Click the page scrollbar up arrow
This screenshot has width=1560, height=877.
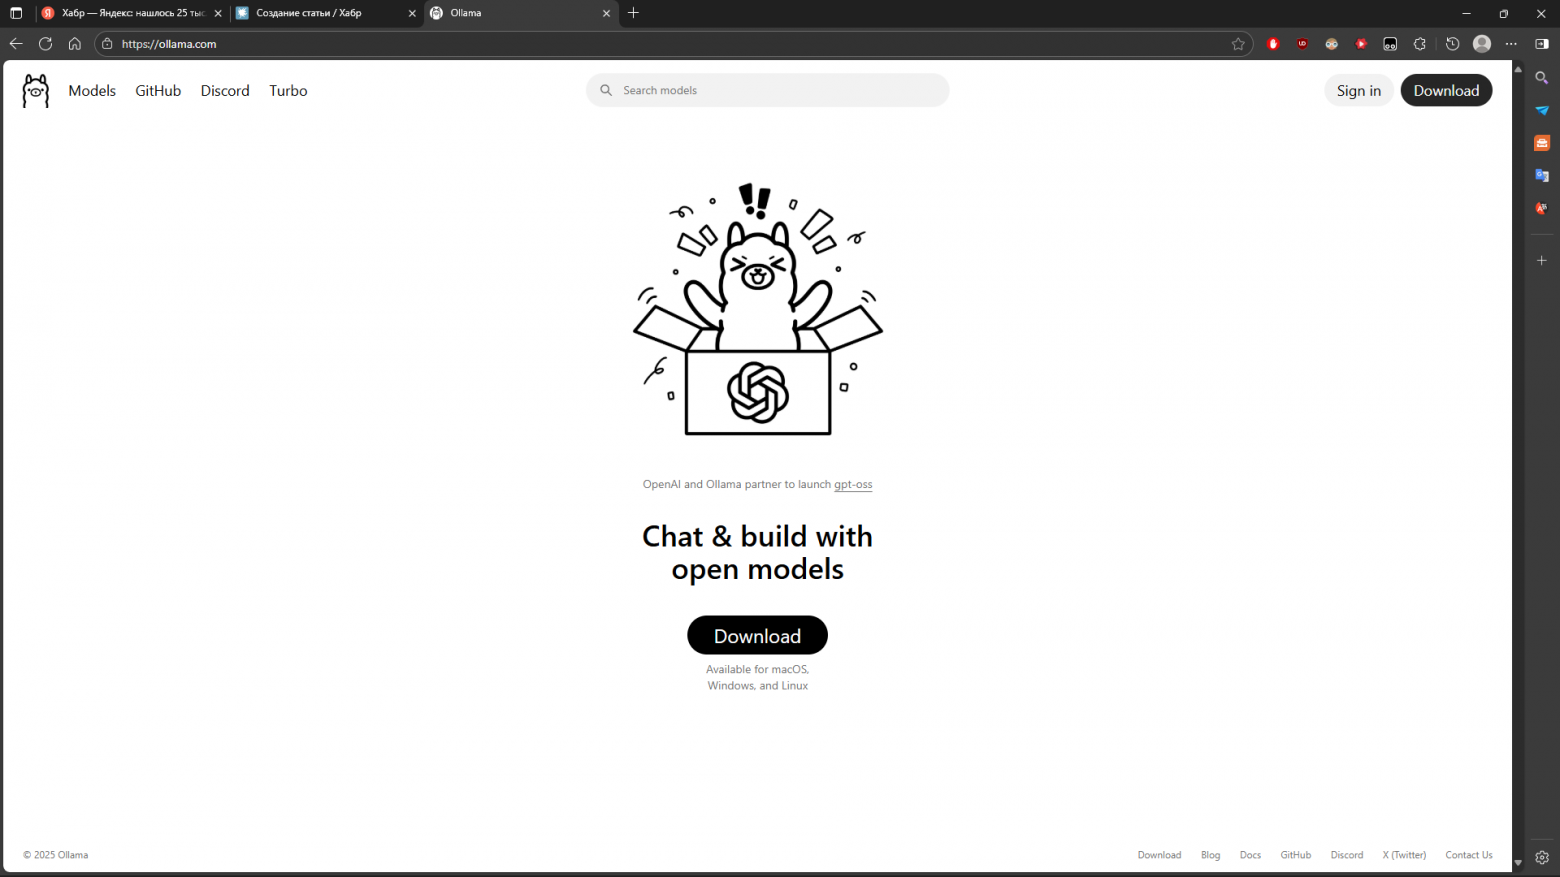1518,69
